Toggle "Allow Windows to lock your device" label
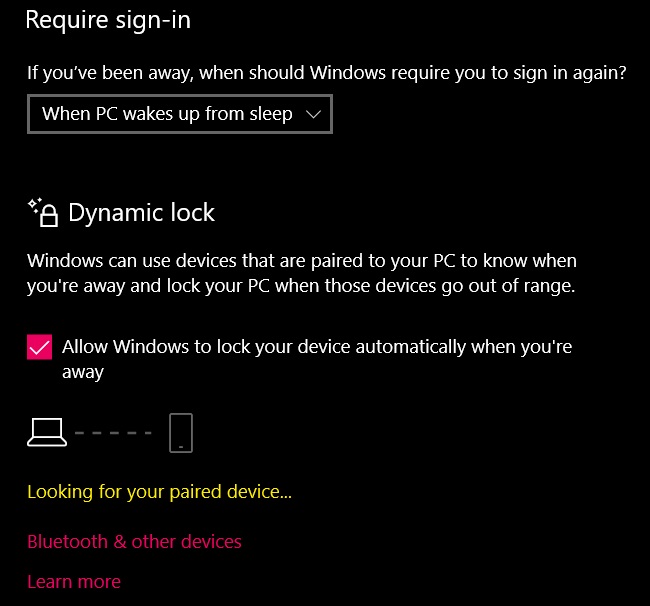 click(316, 348)
